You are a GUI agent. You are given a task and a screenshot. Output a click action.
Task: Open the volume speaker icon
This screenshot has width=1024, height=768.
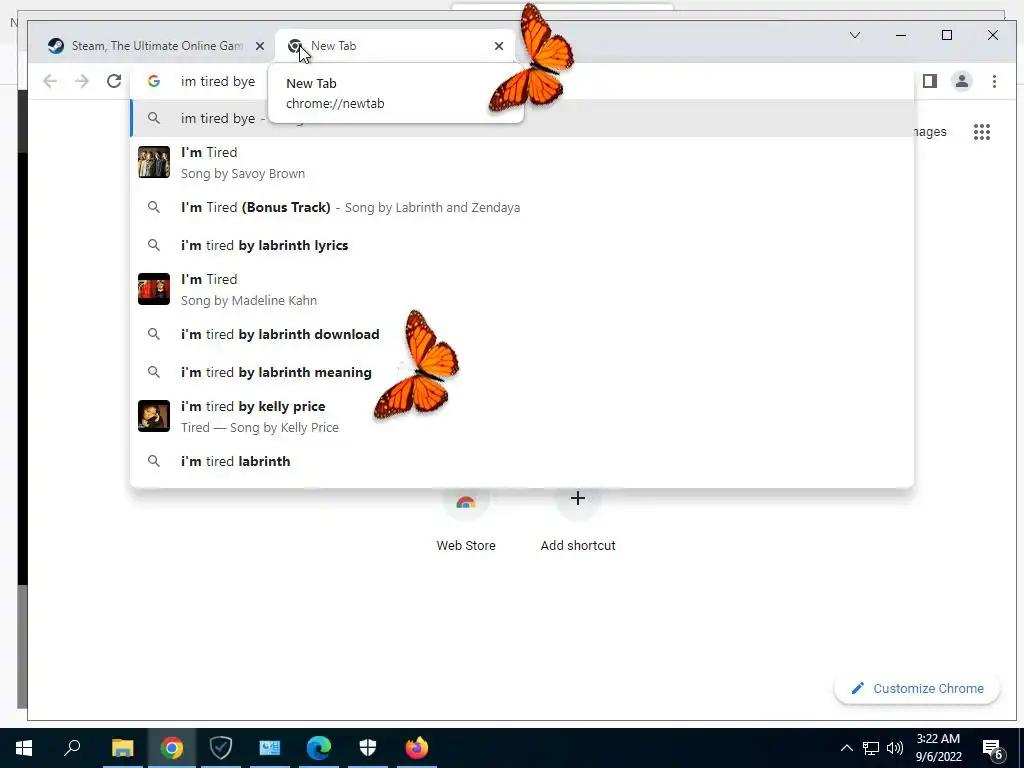[895, 748]
